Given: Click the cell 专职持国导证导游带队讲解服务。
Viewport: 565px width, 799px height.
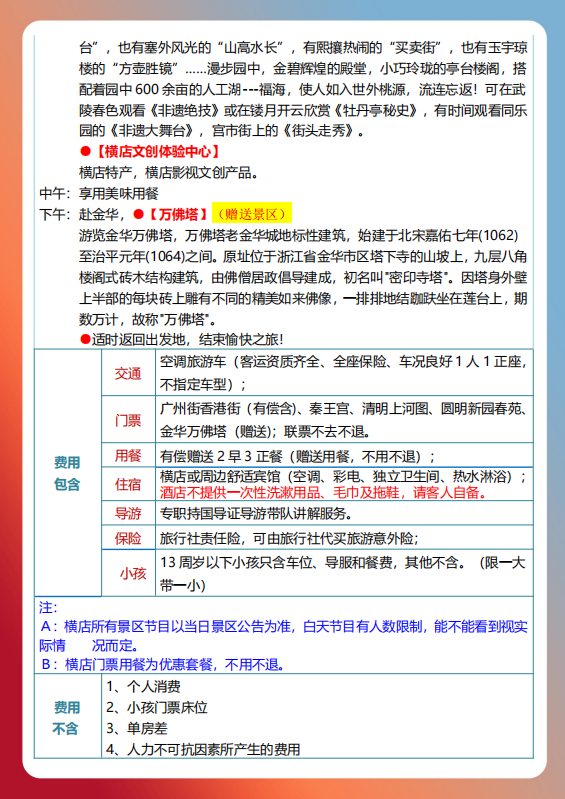Looking at the screenshot, I should click(x=344, y=513).
